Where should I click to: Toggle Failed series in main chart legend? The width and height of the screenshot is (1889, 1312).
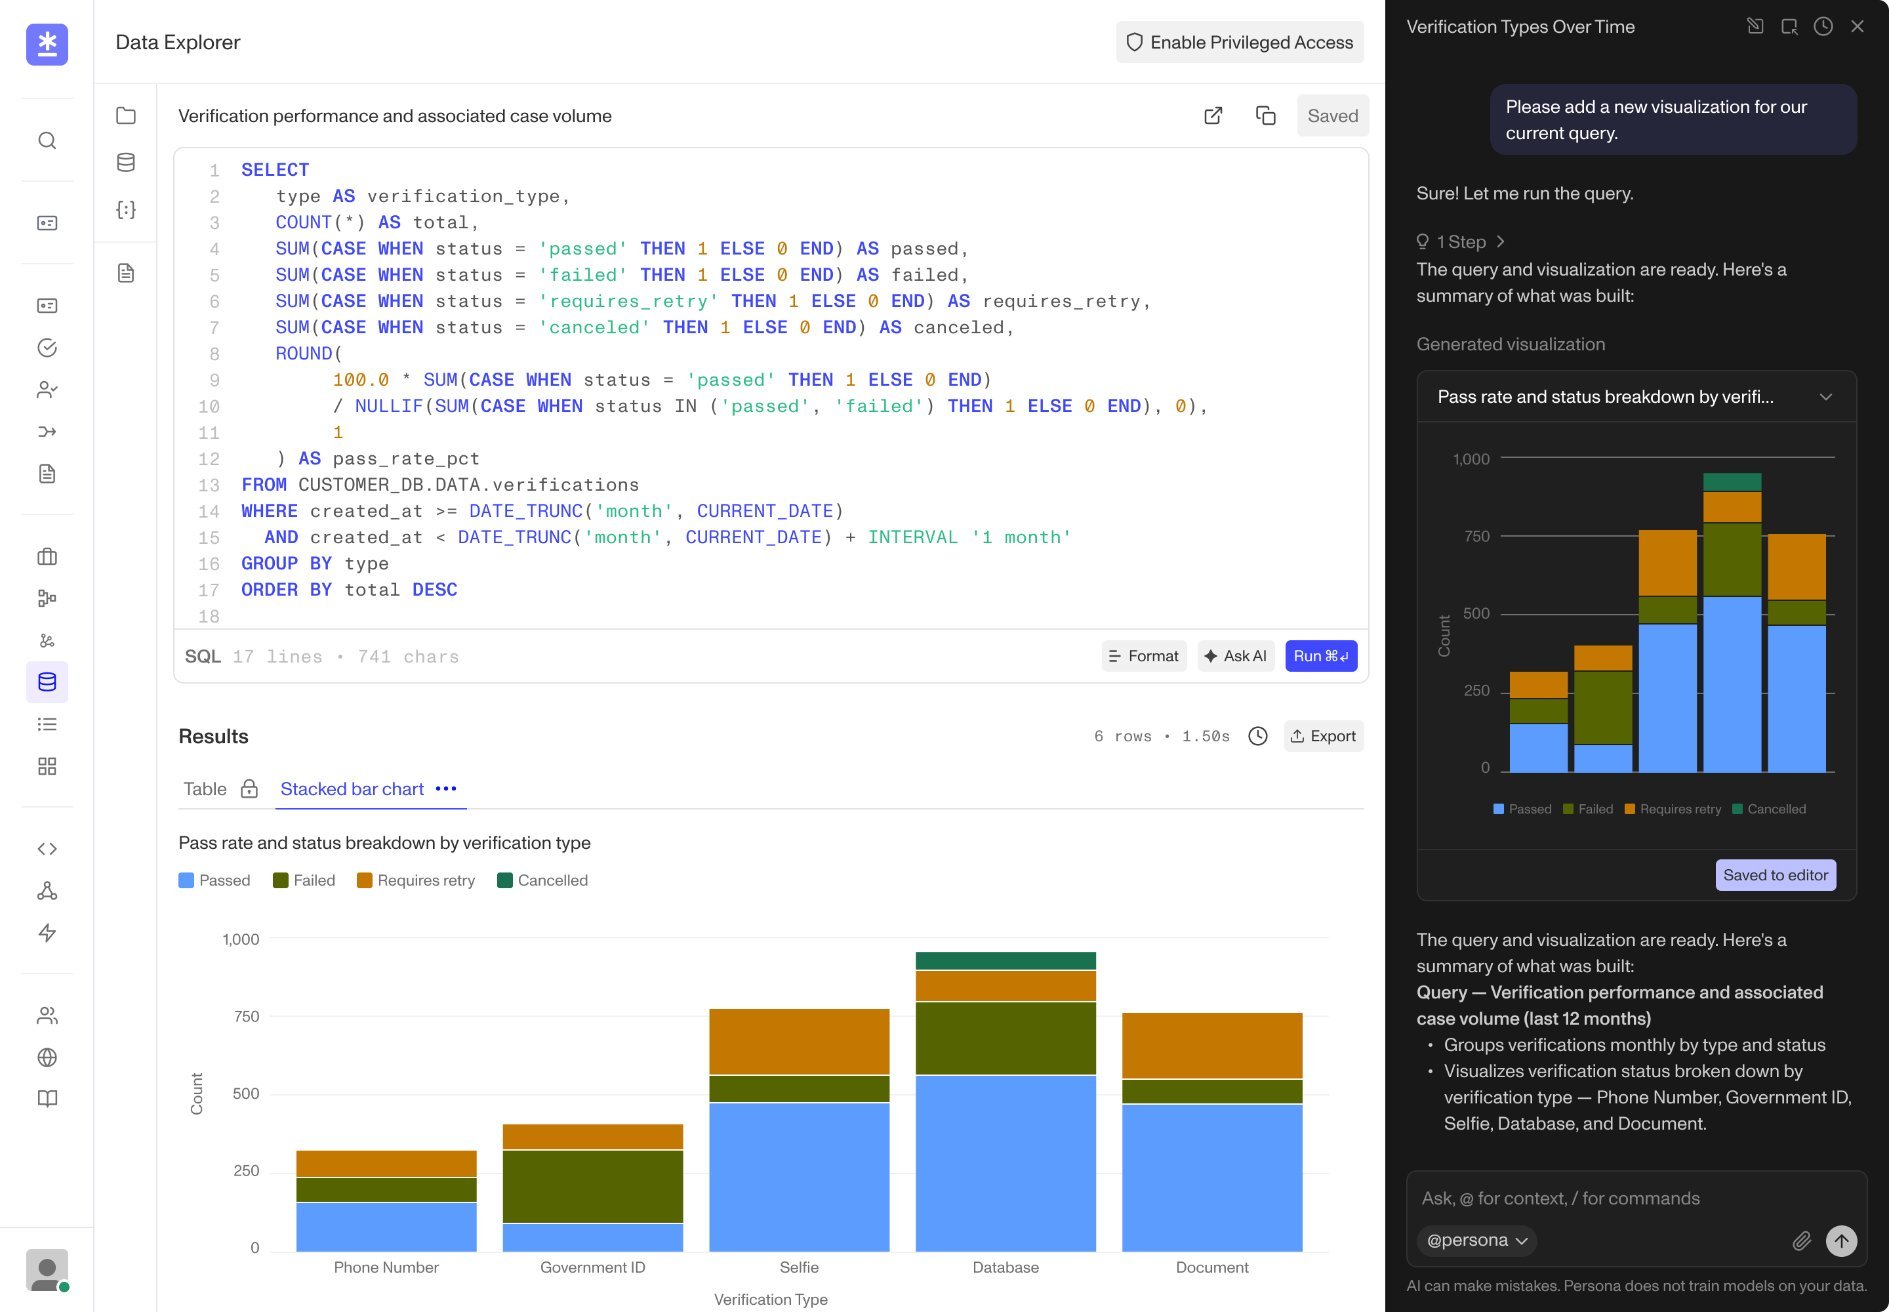click(x=304, y=880)
